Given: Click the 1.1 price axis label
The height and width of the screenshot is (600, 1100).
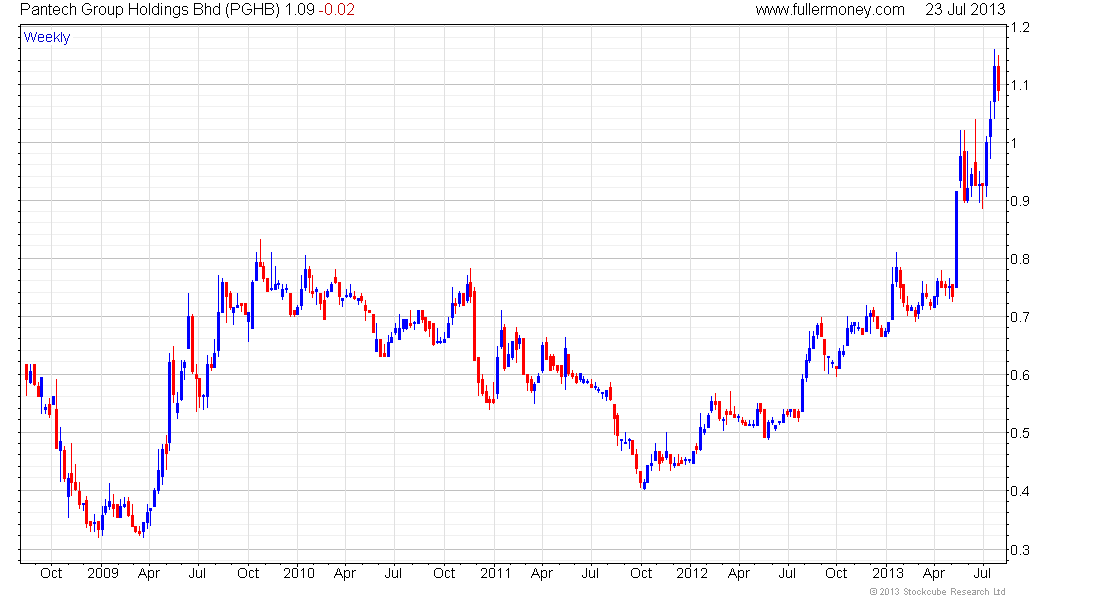Looking at the screenshot, I should point(1020,85).
